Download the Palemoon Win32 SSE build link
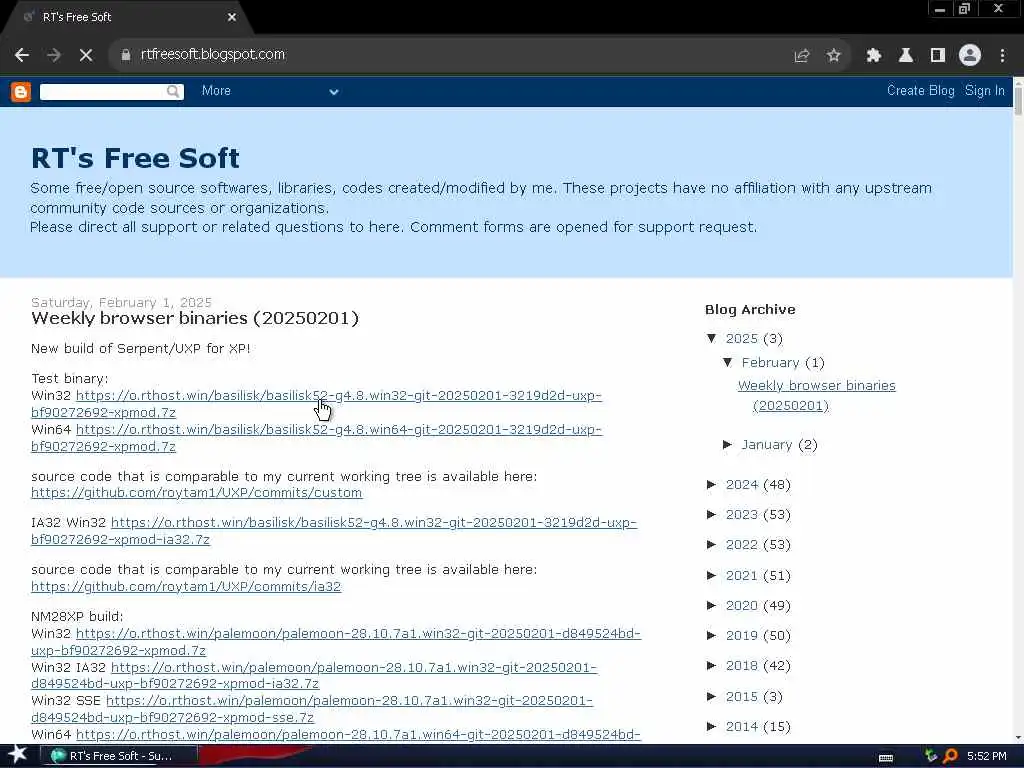Image resolution: width=1024 pixels, height=768 pixels. click(x=312, y=709)
